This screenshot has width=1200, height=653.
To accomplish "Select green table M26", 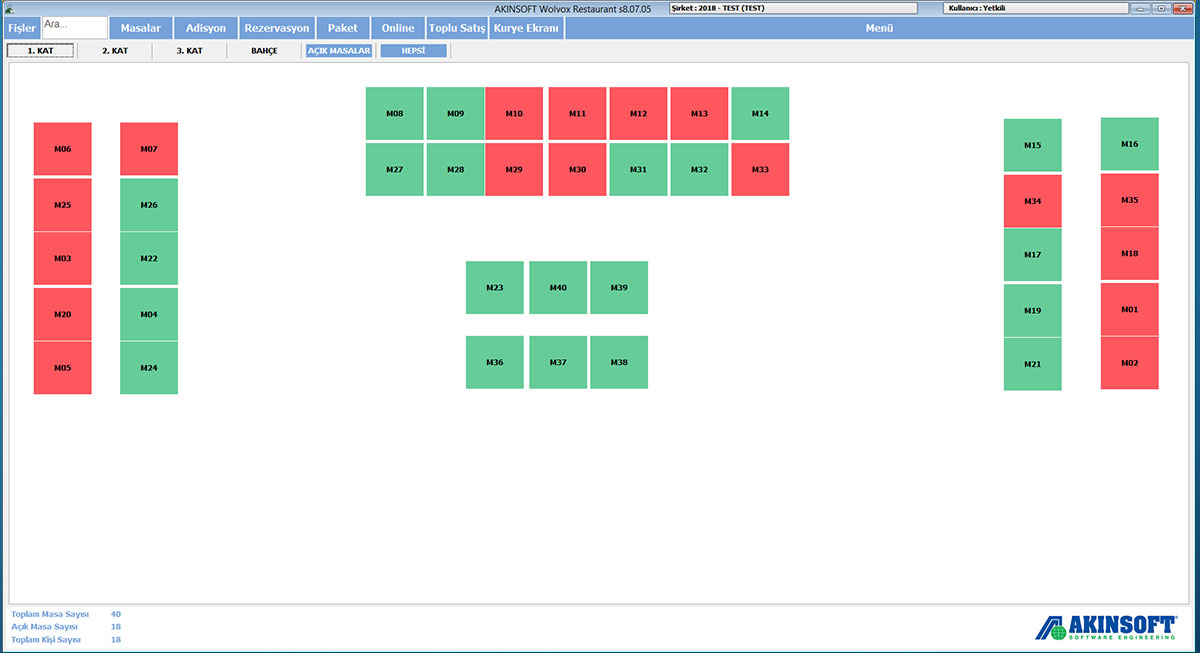I will pos(149,205).
